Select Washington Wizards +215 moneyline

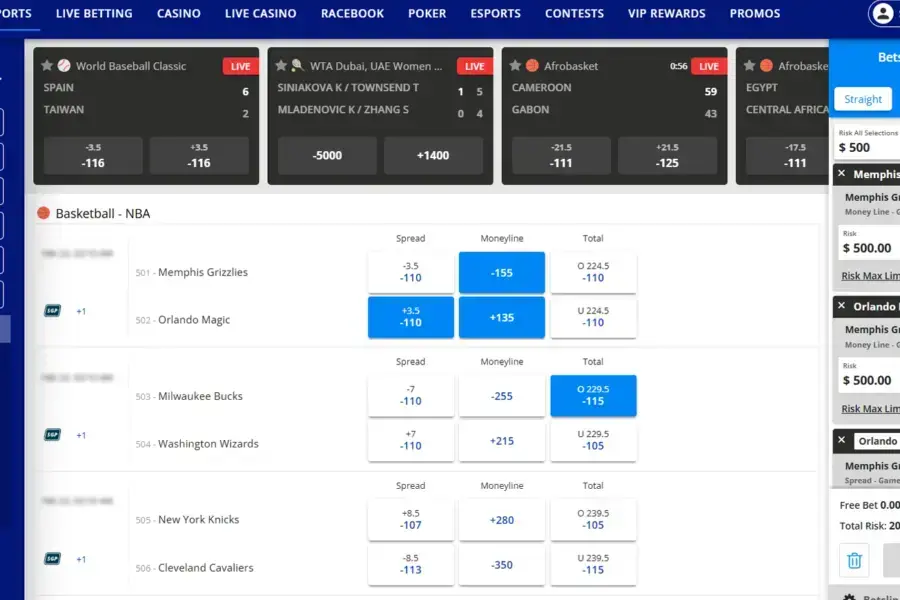point(502,440)
